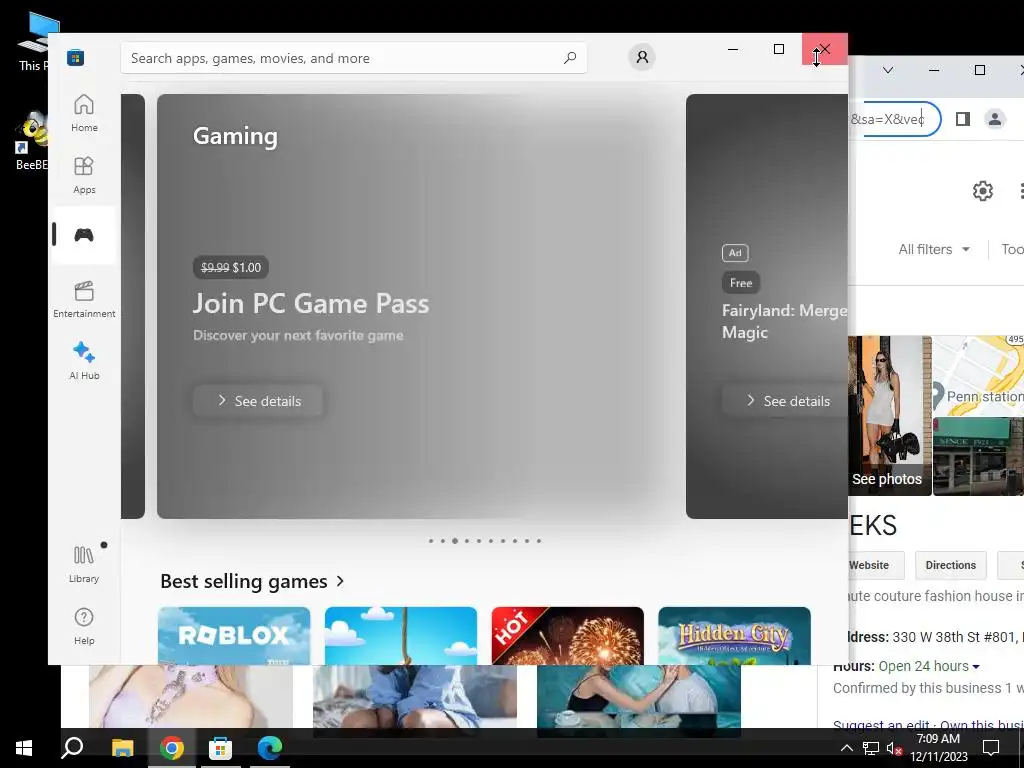The image size is (1024, 768).
Task: Click the Ad label on Fairyland card
Action: (x=735, y=253)
